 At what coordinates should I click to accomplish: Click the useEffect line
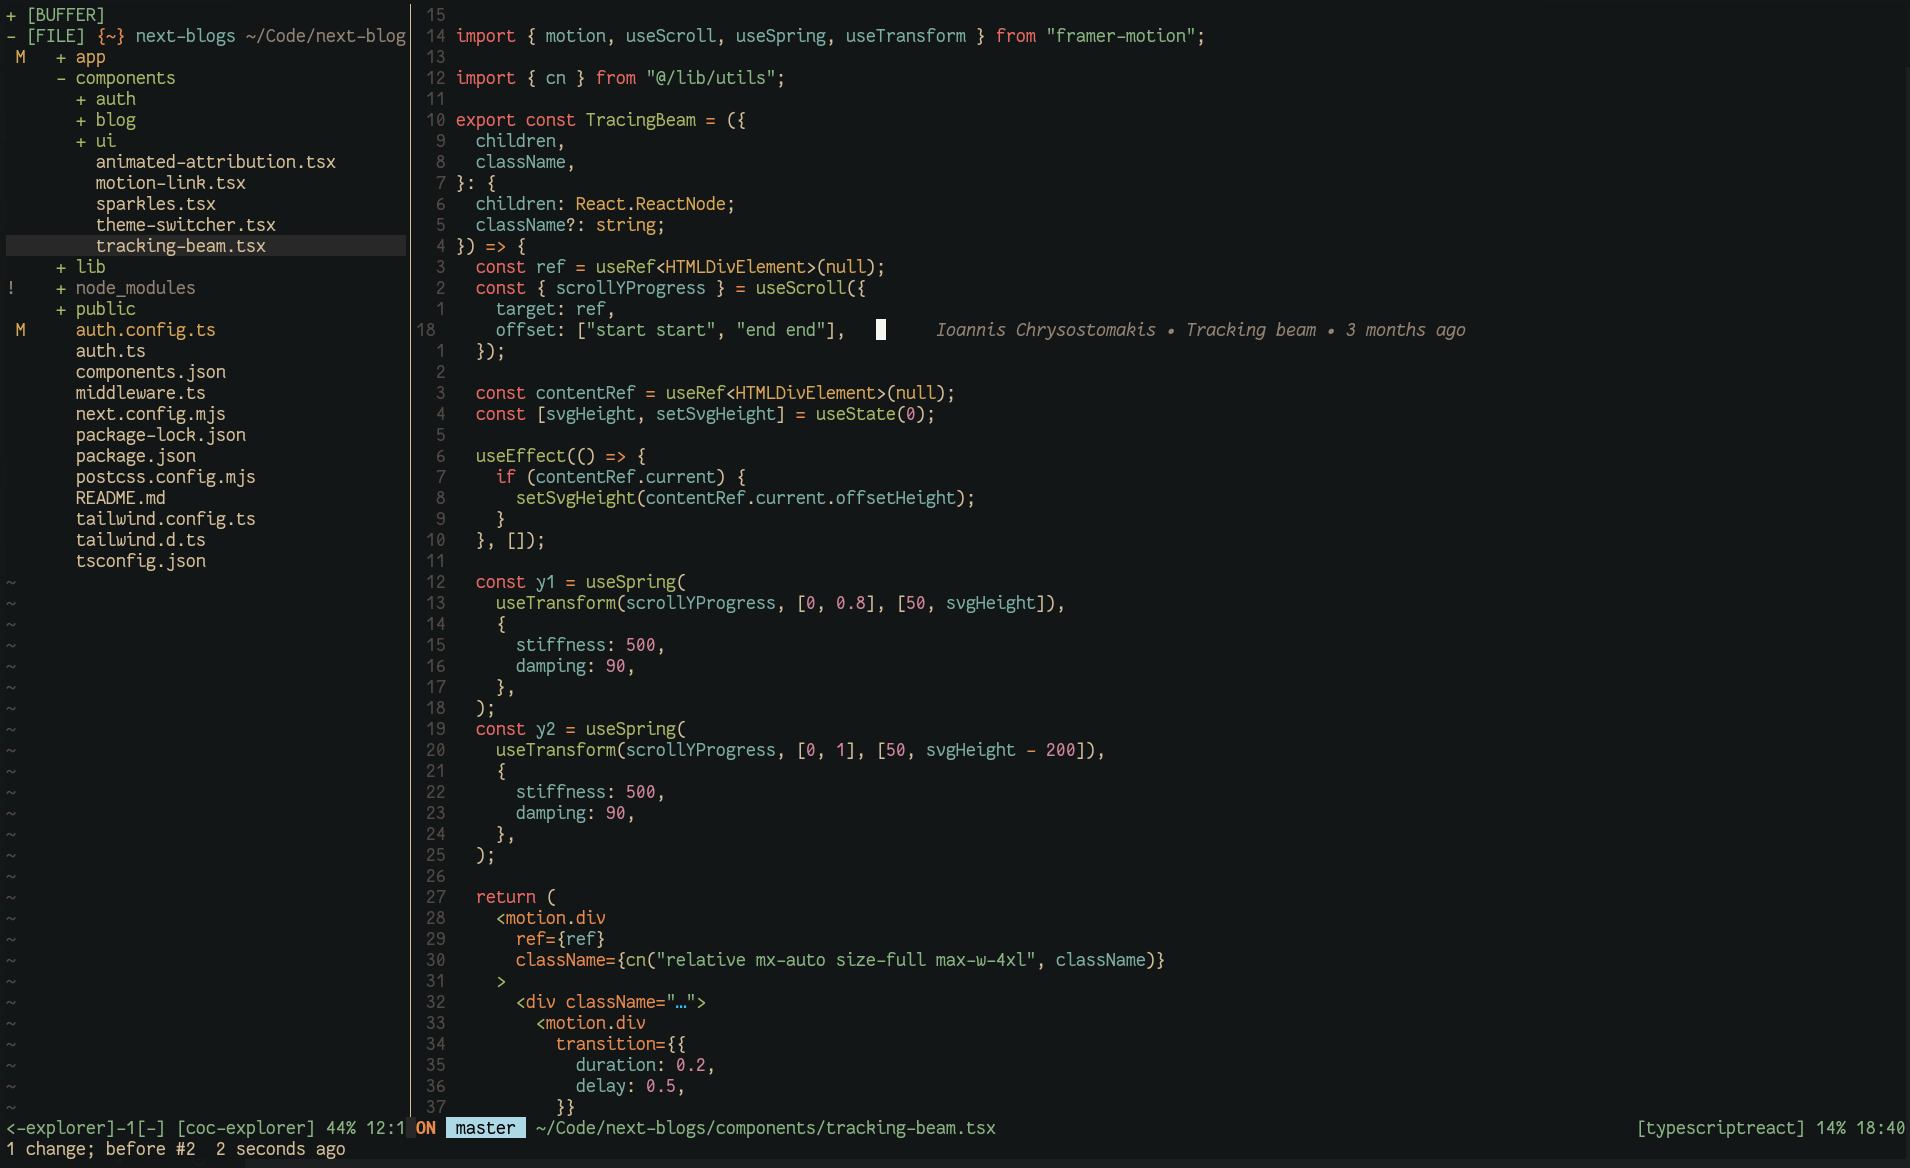[x=560, y=456]
